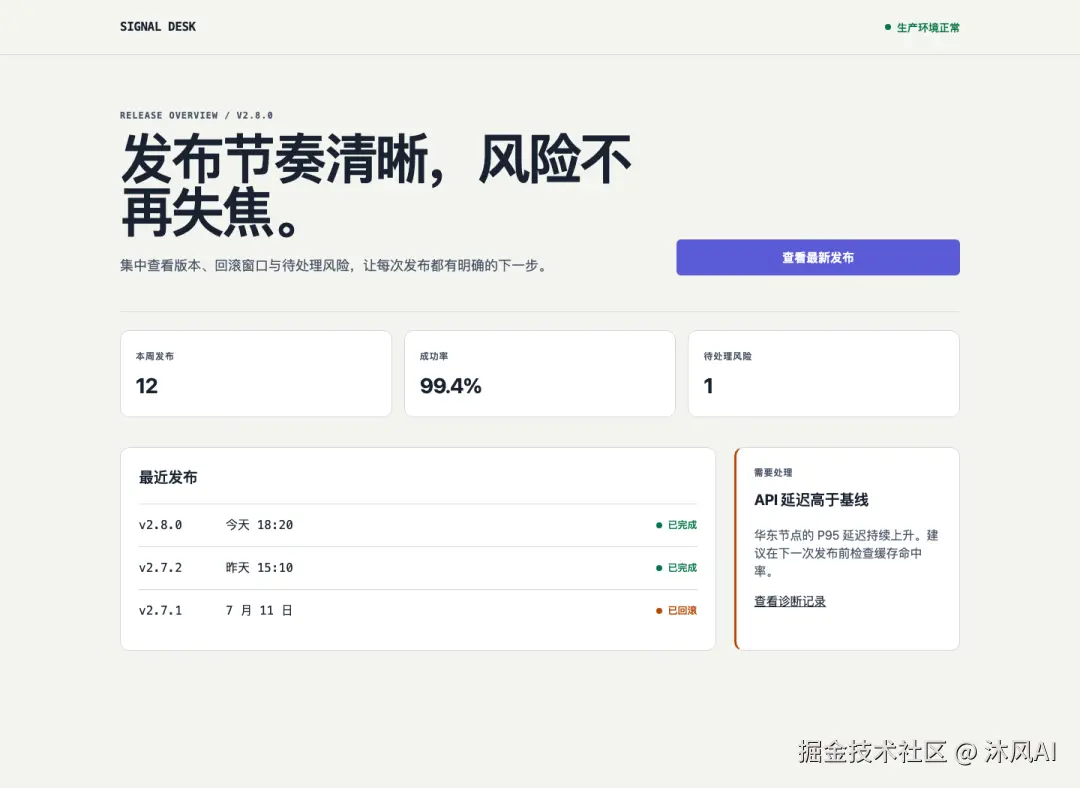Click the 今天 18:20 timestamp

point(259,525)
